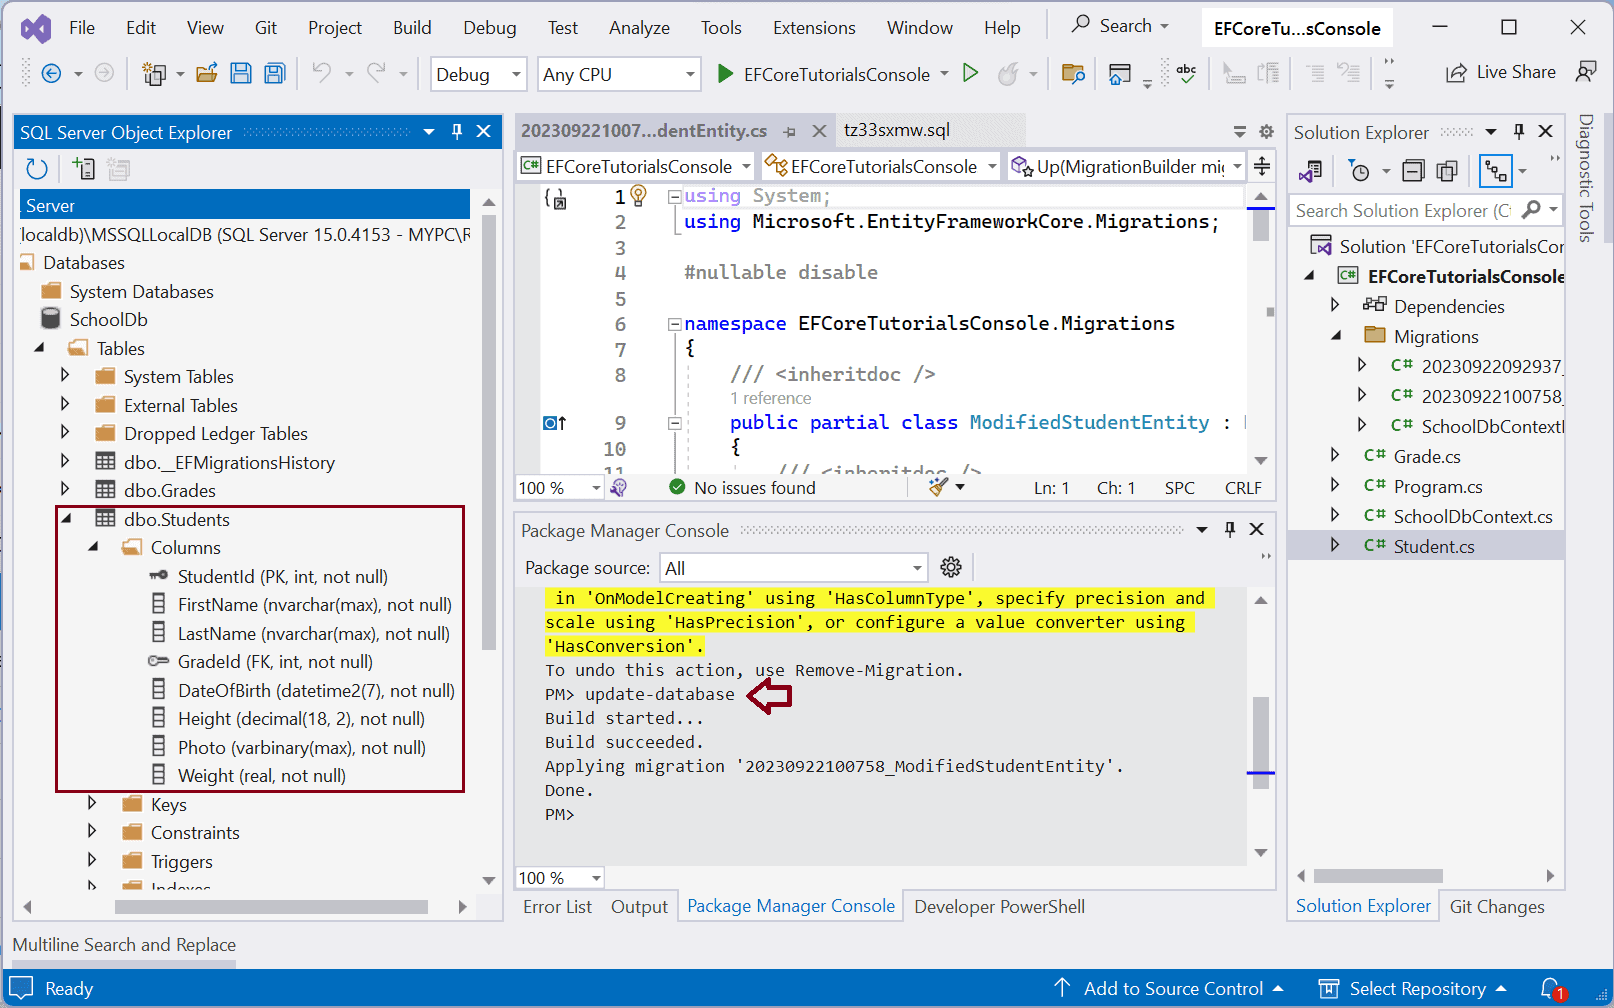Click the Live Share button

[x=1501, y=72]
